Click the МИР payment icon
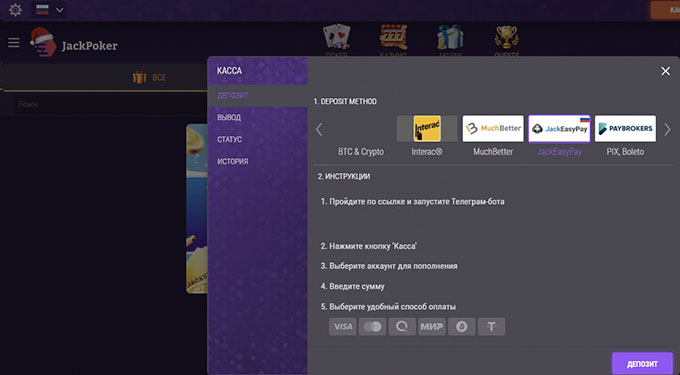This screenshot has height=375, width=680. [x=432, y=326]
